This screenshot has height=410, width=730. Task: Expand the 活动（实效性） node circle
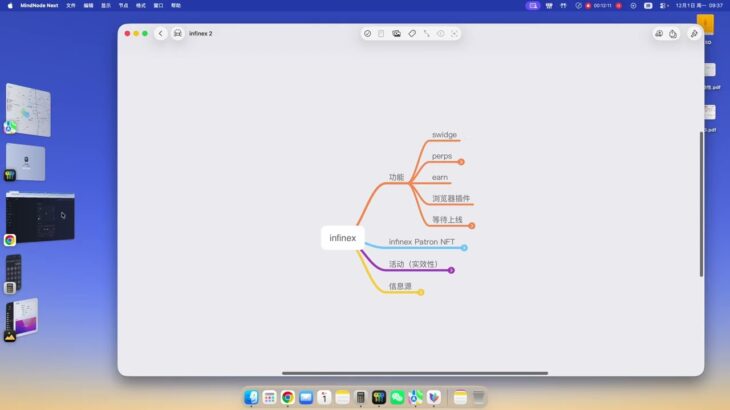(x=451, y=270)
